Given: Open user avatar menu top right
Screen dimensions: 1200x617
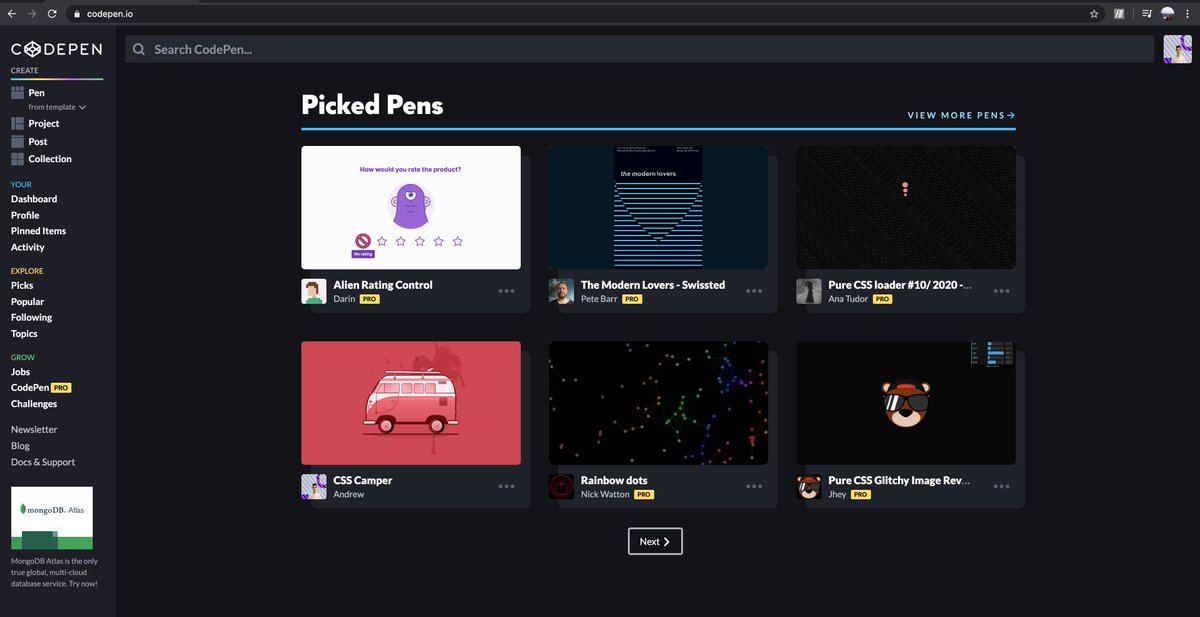Looking at the screenshot, I should pyautogui.click(x=1178, y=49).
